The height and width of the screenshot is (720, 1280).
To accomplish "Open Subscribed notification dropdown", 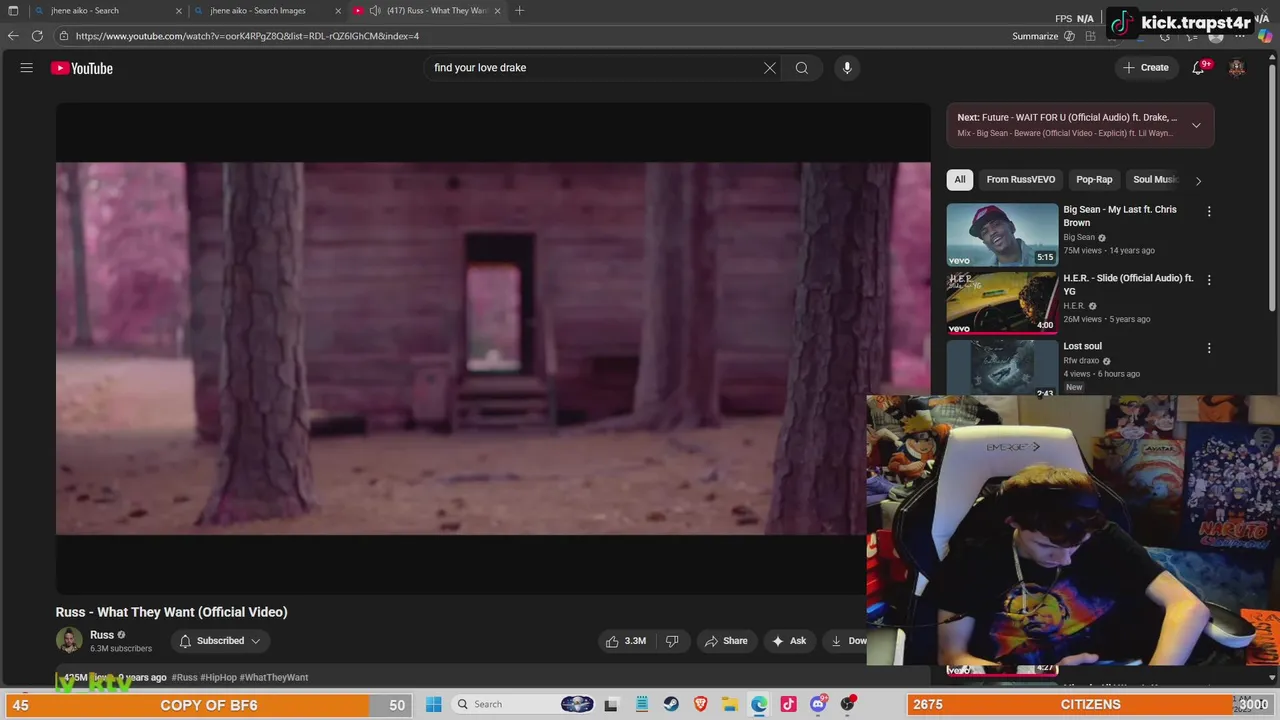I will [220, 641].
